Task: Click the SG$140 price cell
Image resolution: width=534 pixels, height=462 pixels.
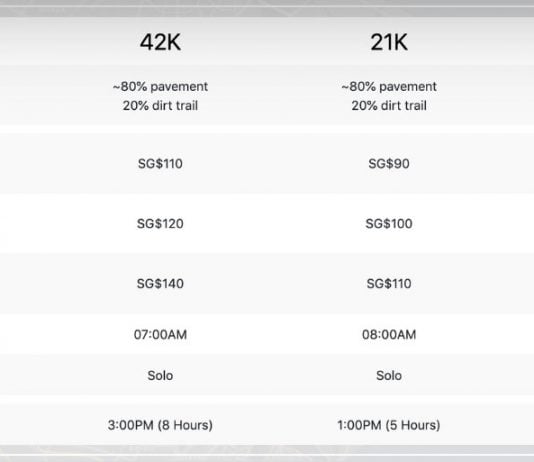Action: click(160, 284)
